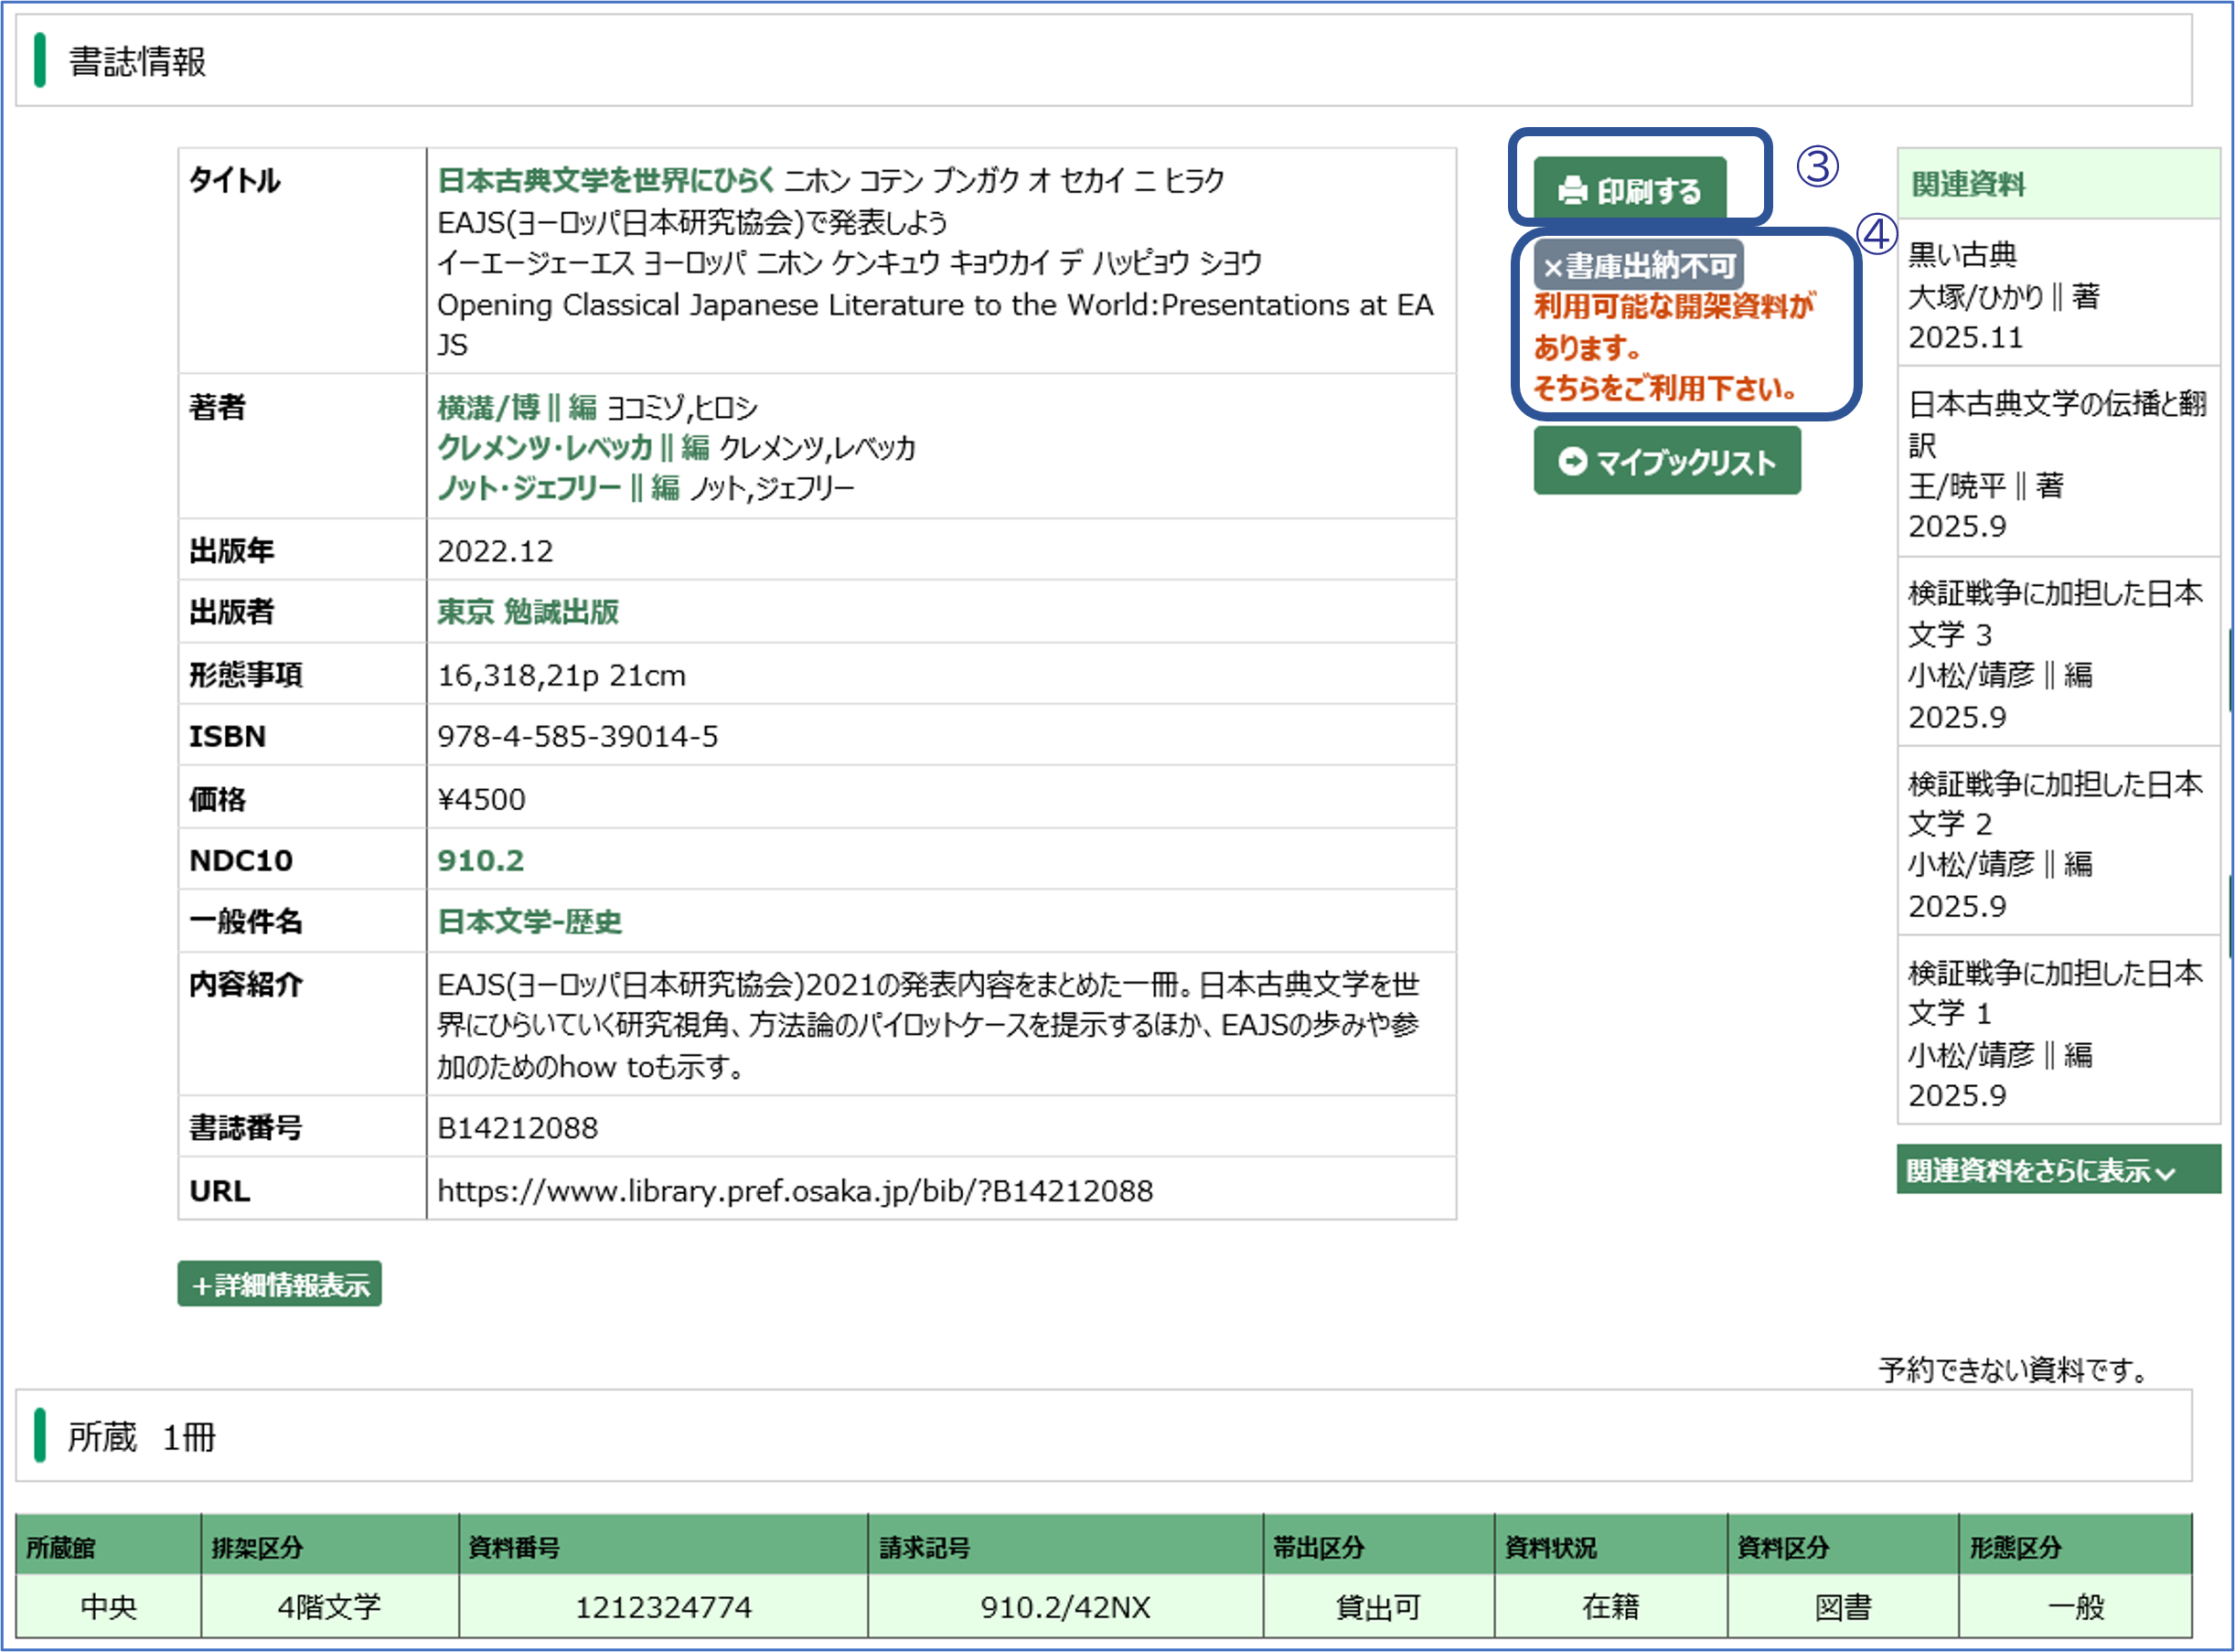Click the printer icon on print button
The height and width of the screenshot is (1652, 2235).
1572,190
